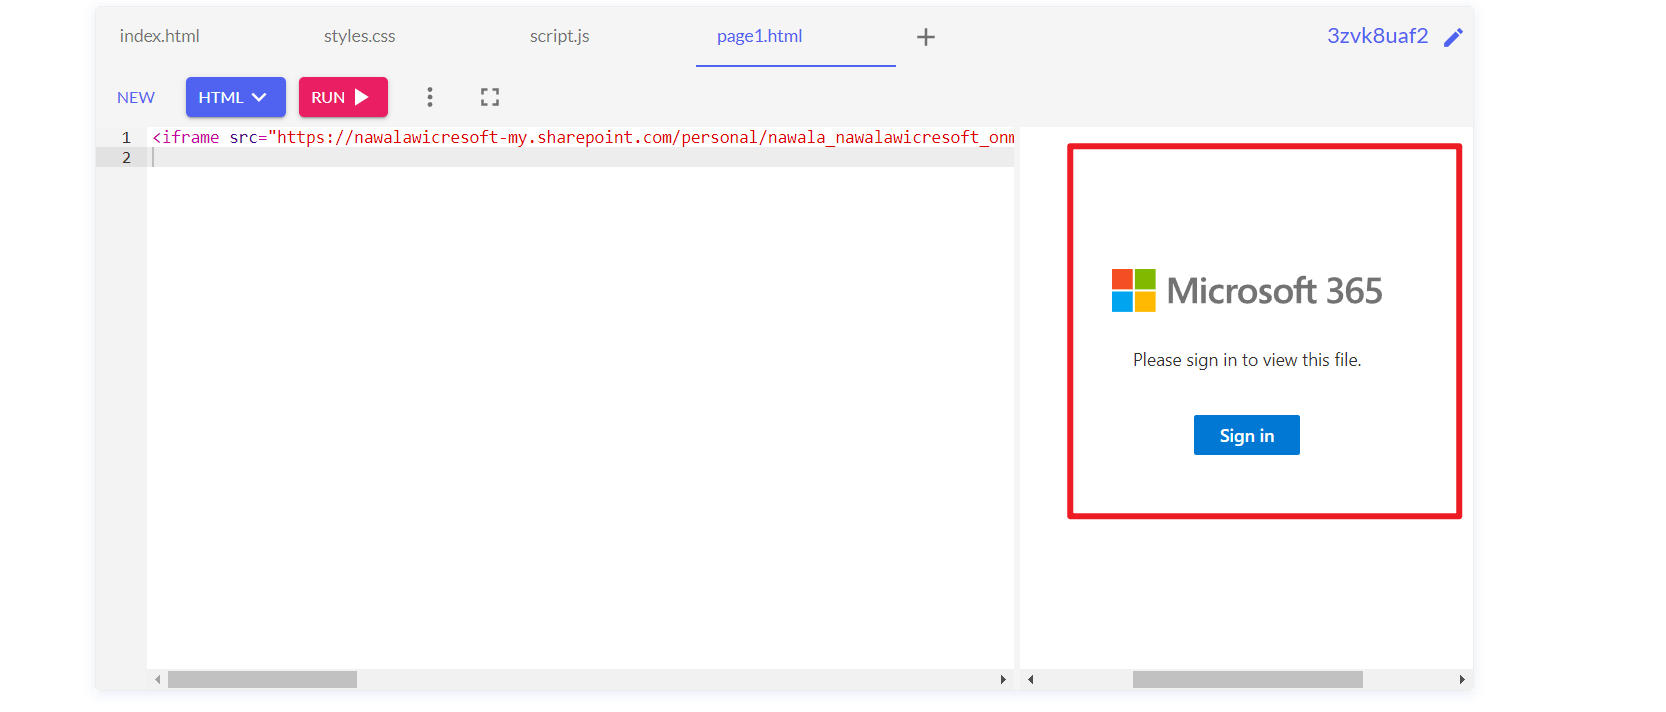1666x712 pixels.
Task: Open the styles.css tab
Action: tap(360, 36)
